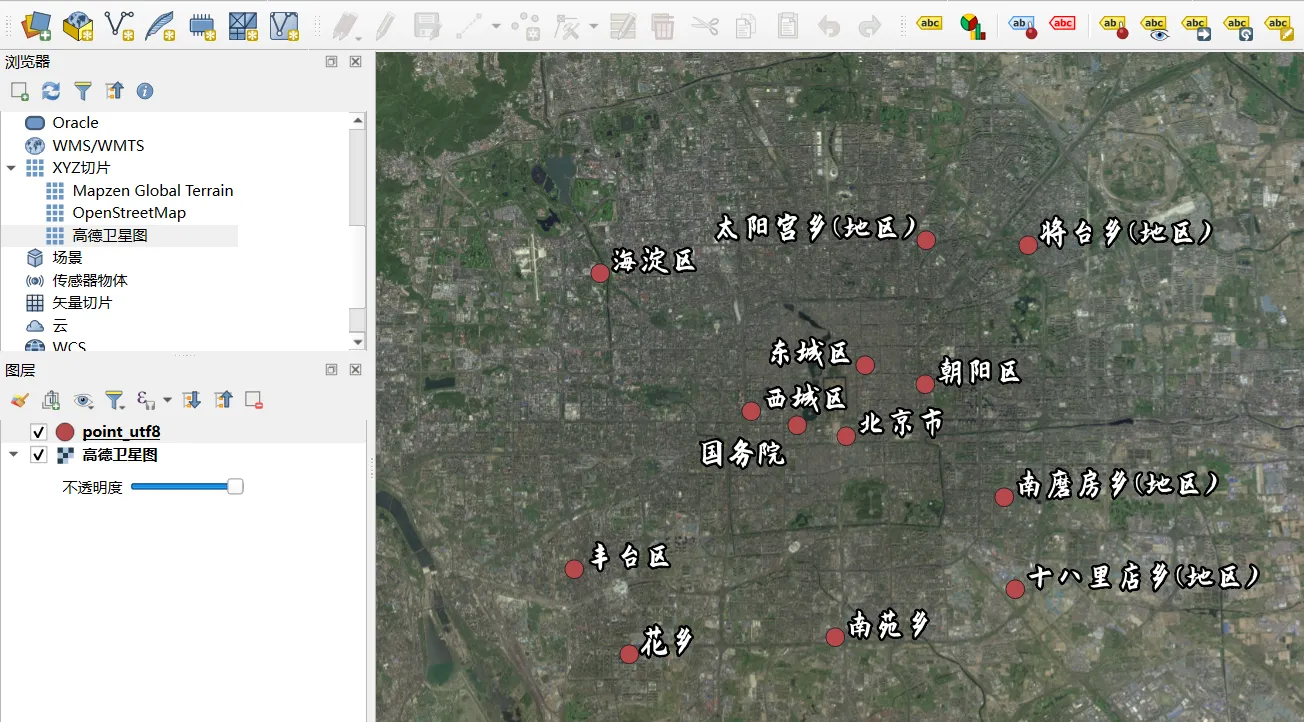Select the 传感器物体 browser entry

90,281
